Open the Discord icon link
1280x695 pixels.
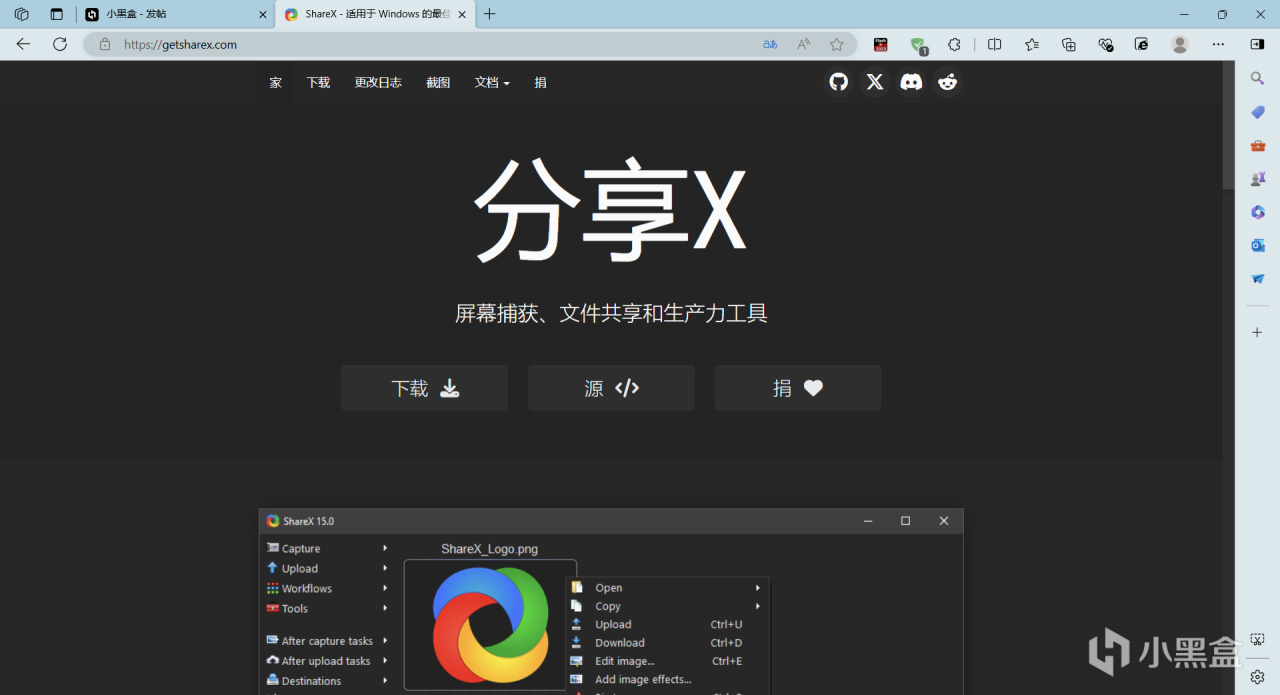(x=911, y=82)
